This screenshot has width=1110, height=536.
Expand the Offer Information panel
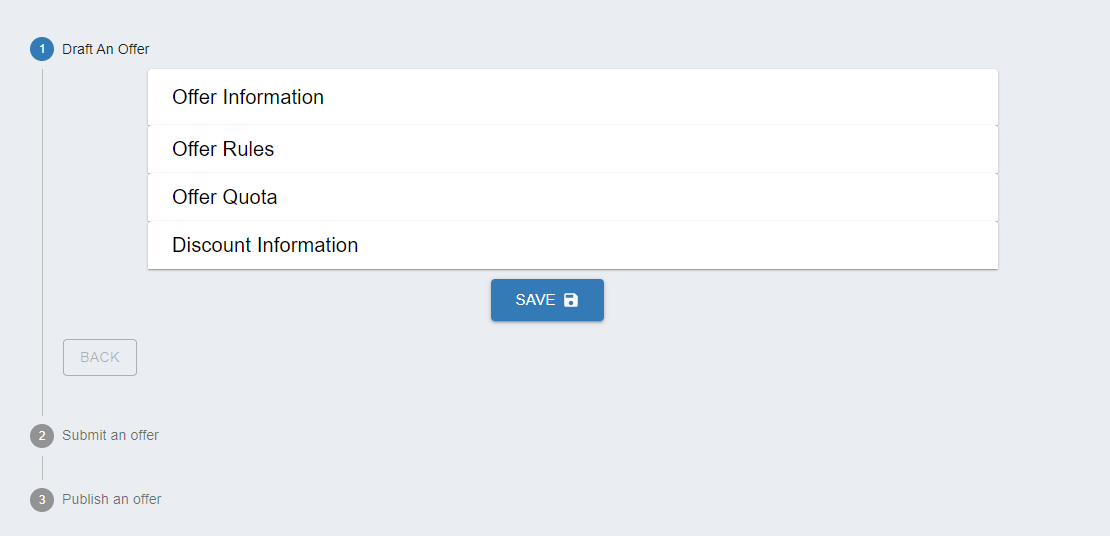[x=572, y=97]
